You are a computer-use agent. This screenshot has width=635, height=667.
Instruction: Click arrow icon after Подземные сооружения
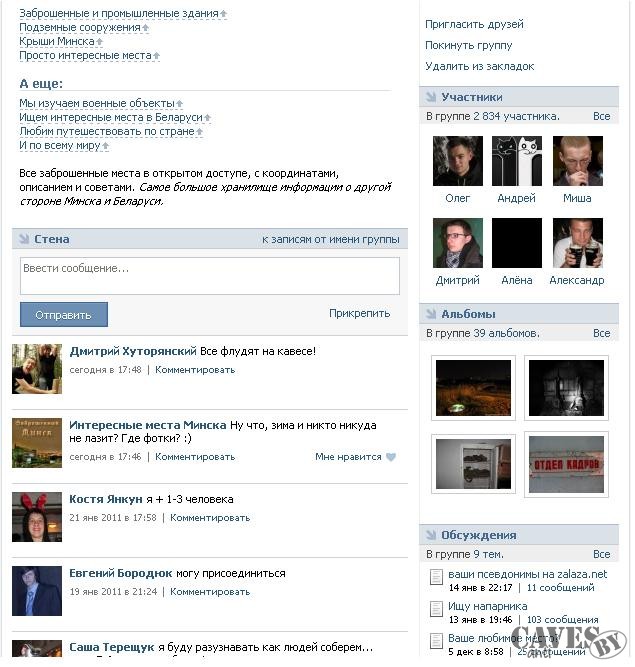click(x=146, y=28)
